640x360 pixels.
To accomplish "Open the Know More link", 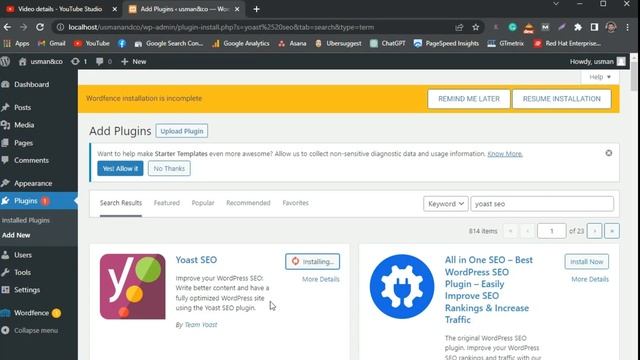I will pos(505,154).
